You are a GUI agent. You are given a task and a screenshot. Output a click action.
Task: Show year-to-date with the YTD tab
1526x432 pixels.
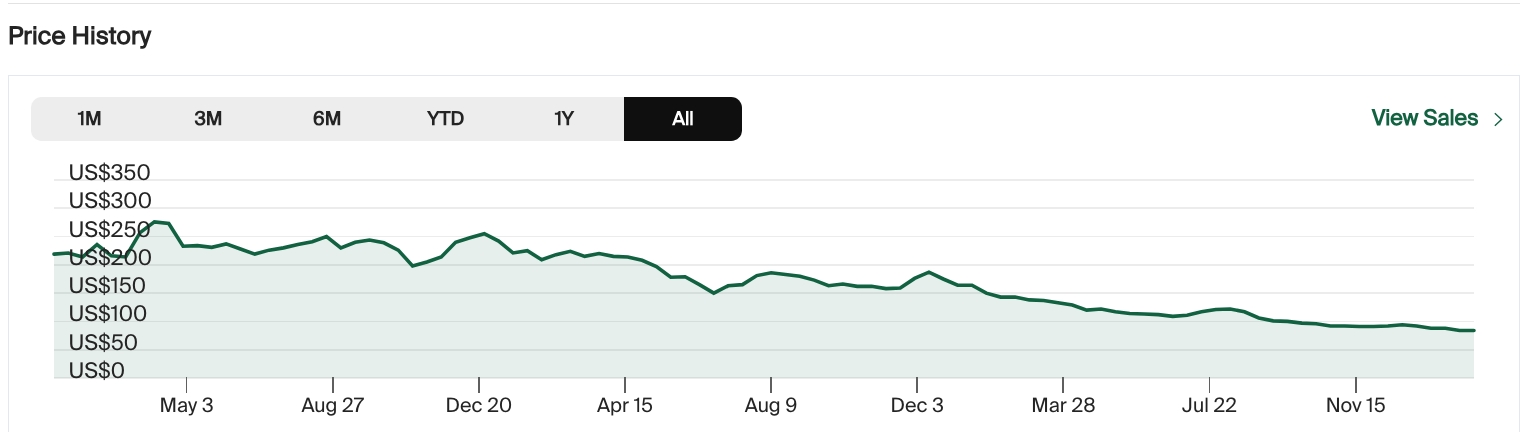[445, 119]
